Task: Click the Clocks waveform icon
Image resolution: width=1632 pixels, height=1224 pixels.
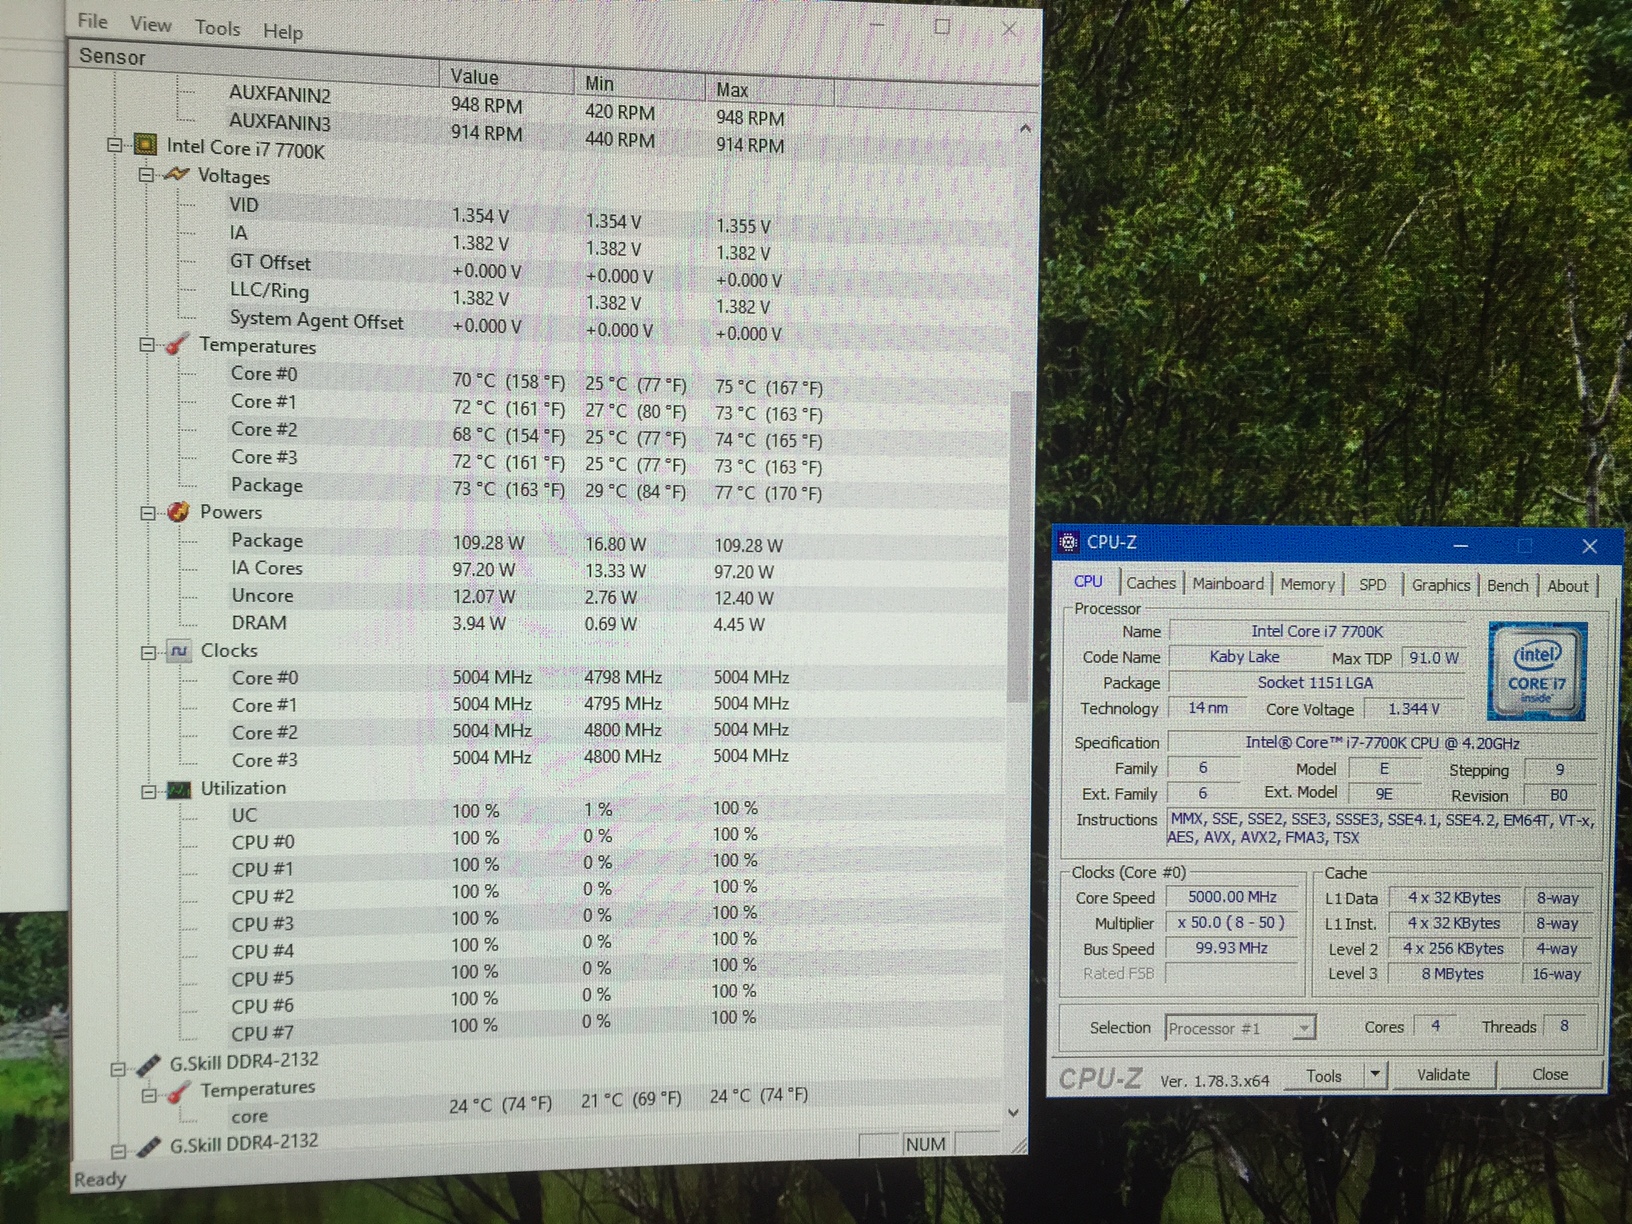Action: click(x=178, y=651)
